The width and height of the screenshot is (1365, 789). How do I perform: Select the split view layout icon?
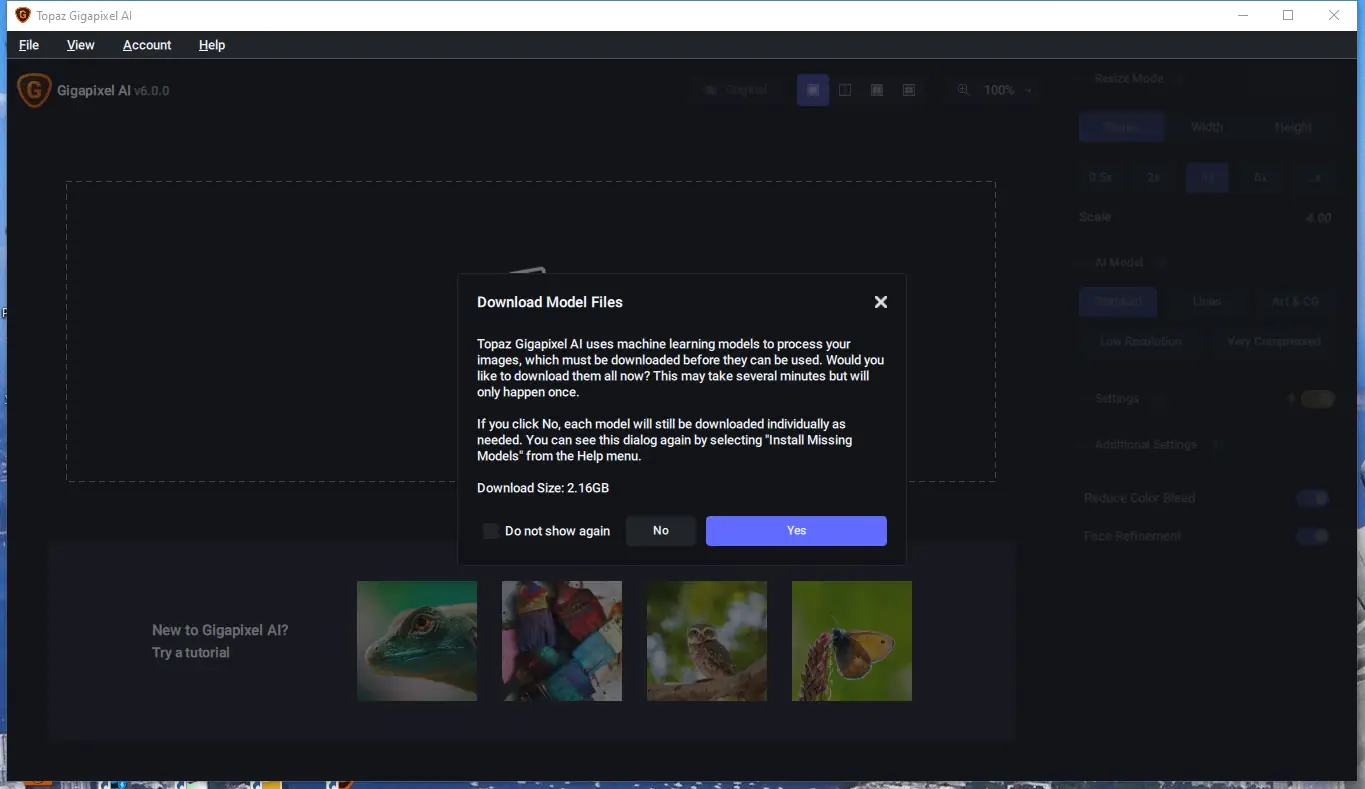[x=845, y=90]
